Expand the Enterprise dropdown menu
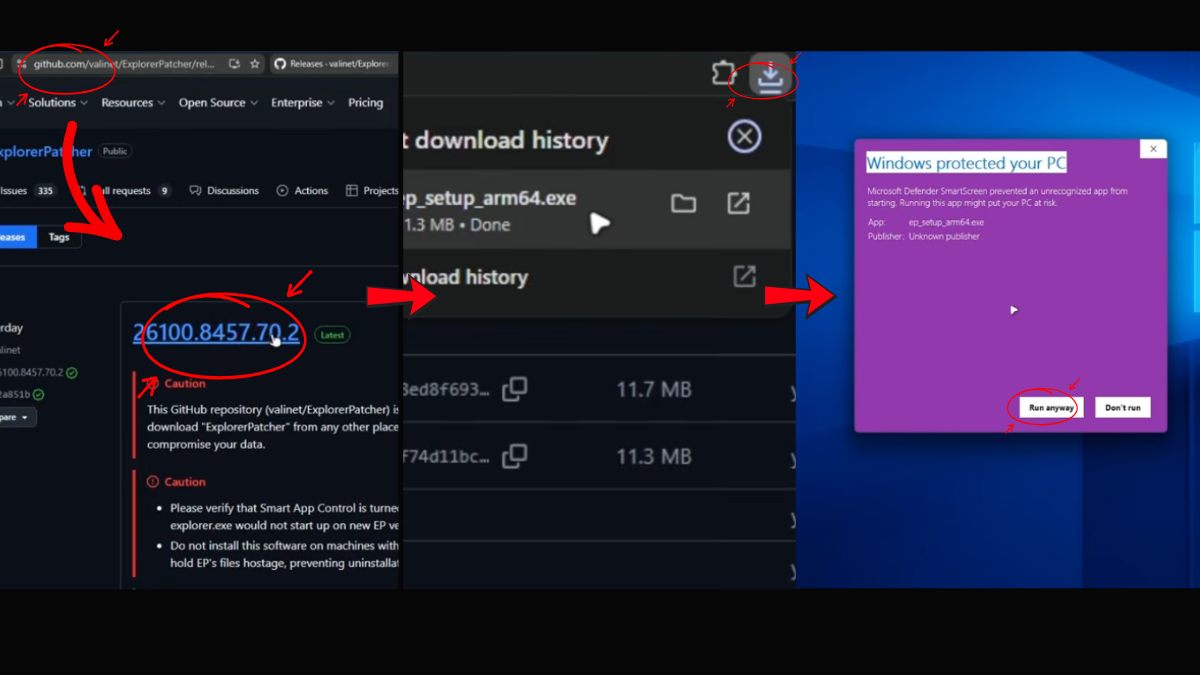Viewport: 1200px width, 675px height. click(x=303, y=102)
